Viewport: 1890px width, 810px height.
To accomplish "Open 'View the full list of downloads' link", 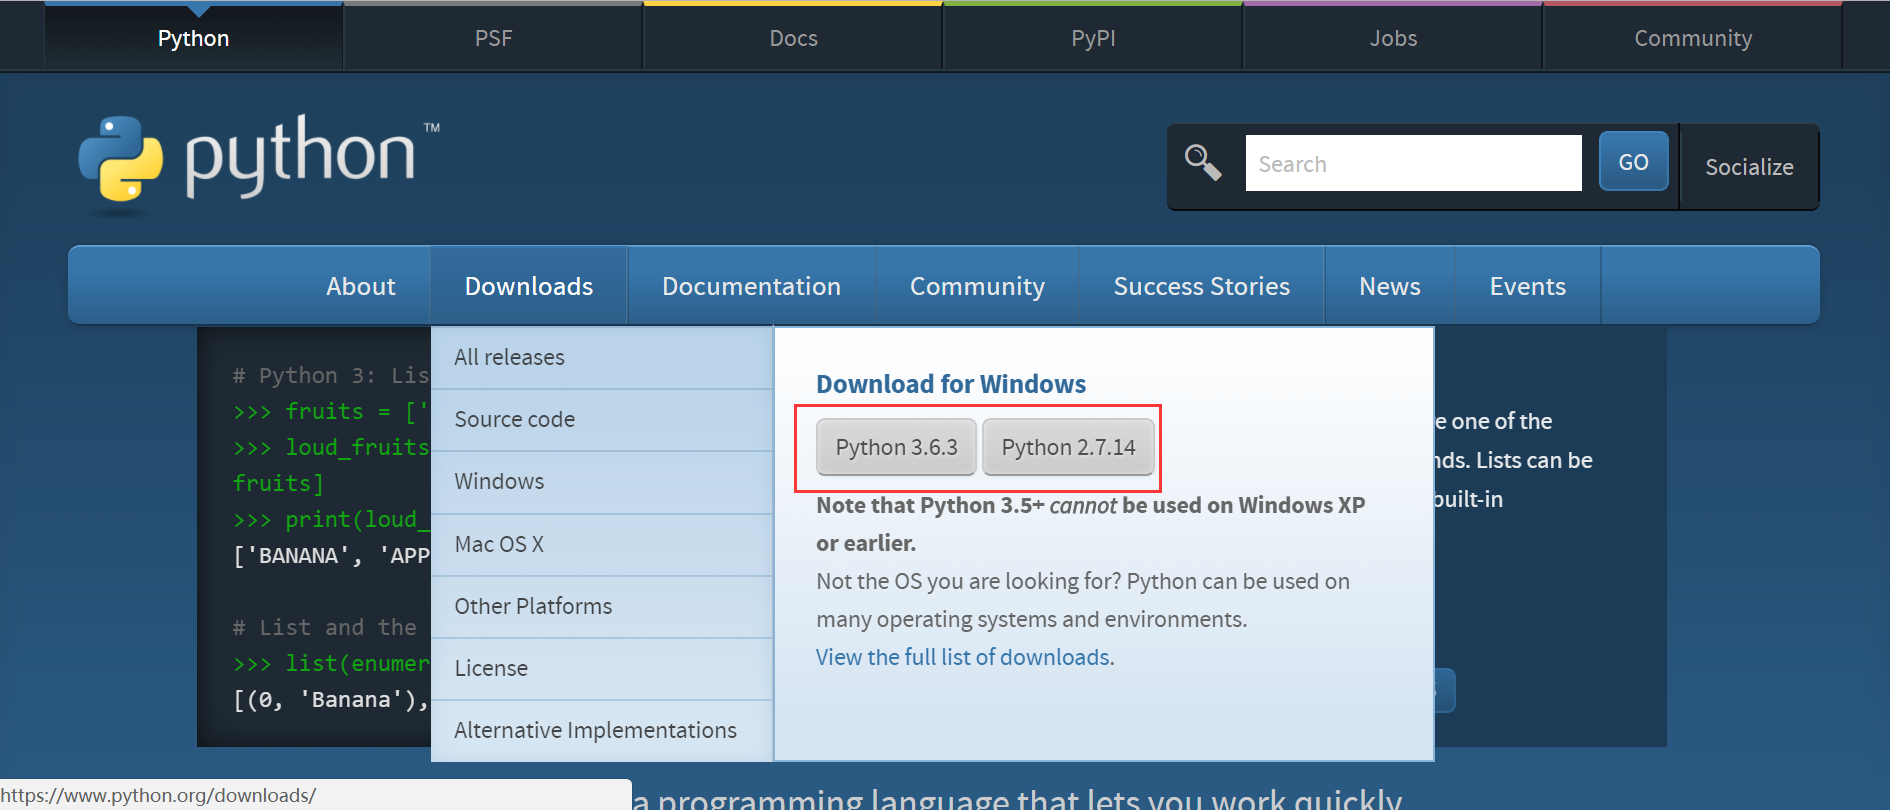I will coord(965,657).
